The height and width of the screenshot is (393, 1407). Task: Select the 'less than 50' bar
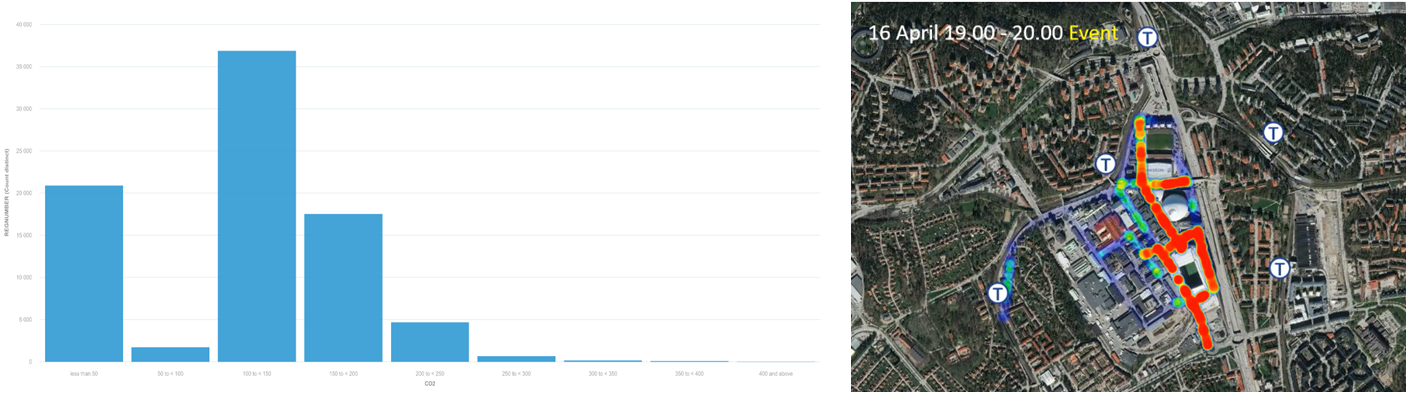84,273
